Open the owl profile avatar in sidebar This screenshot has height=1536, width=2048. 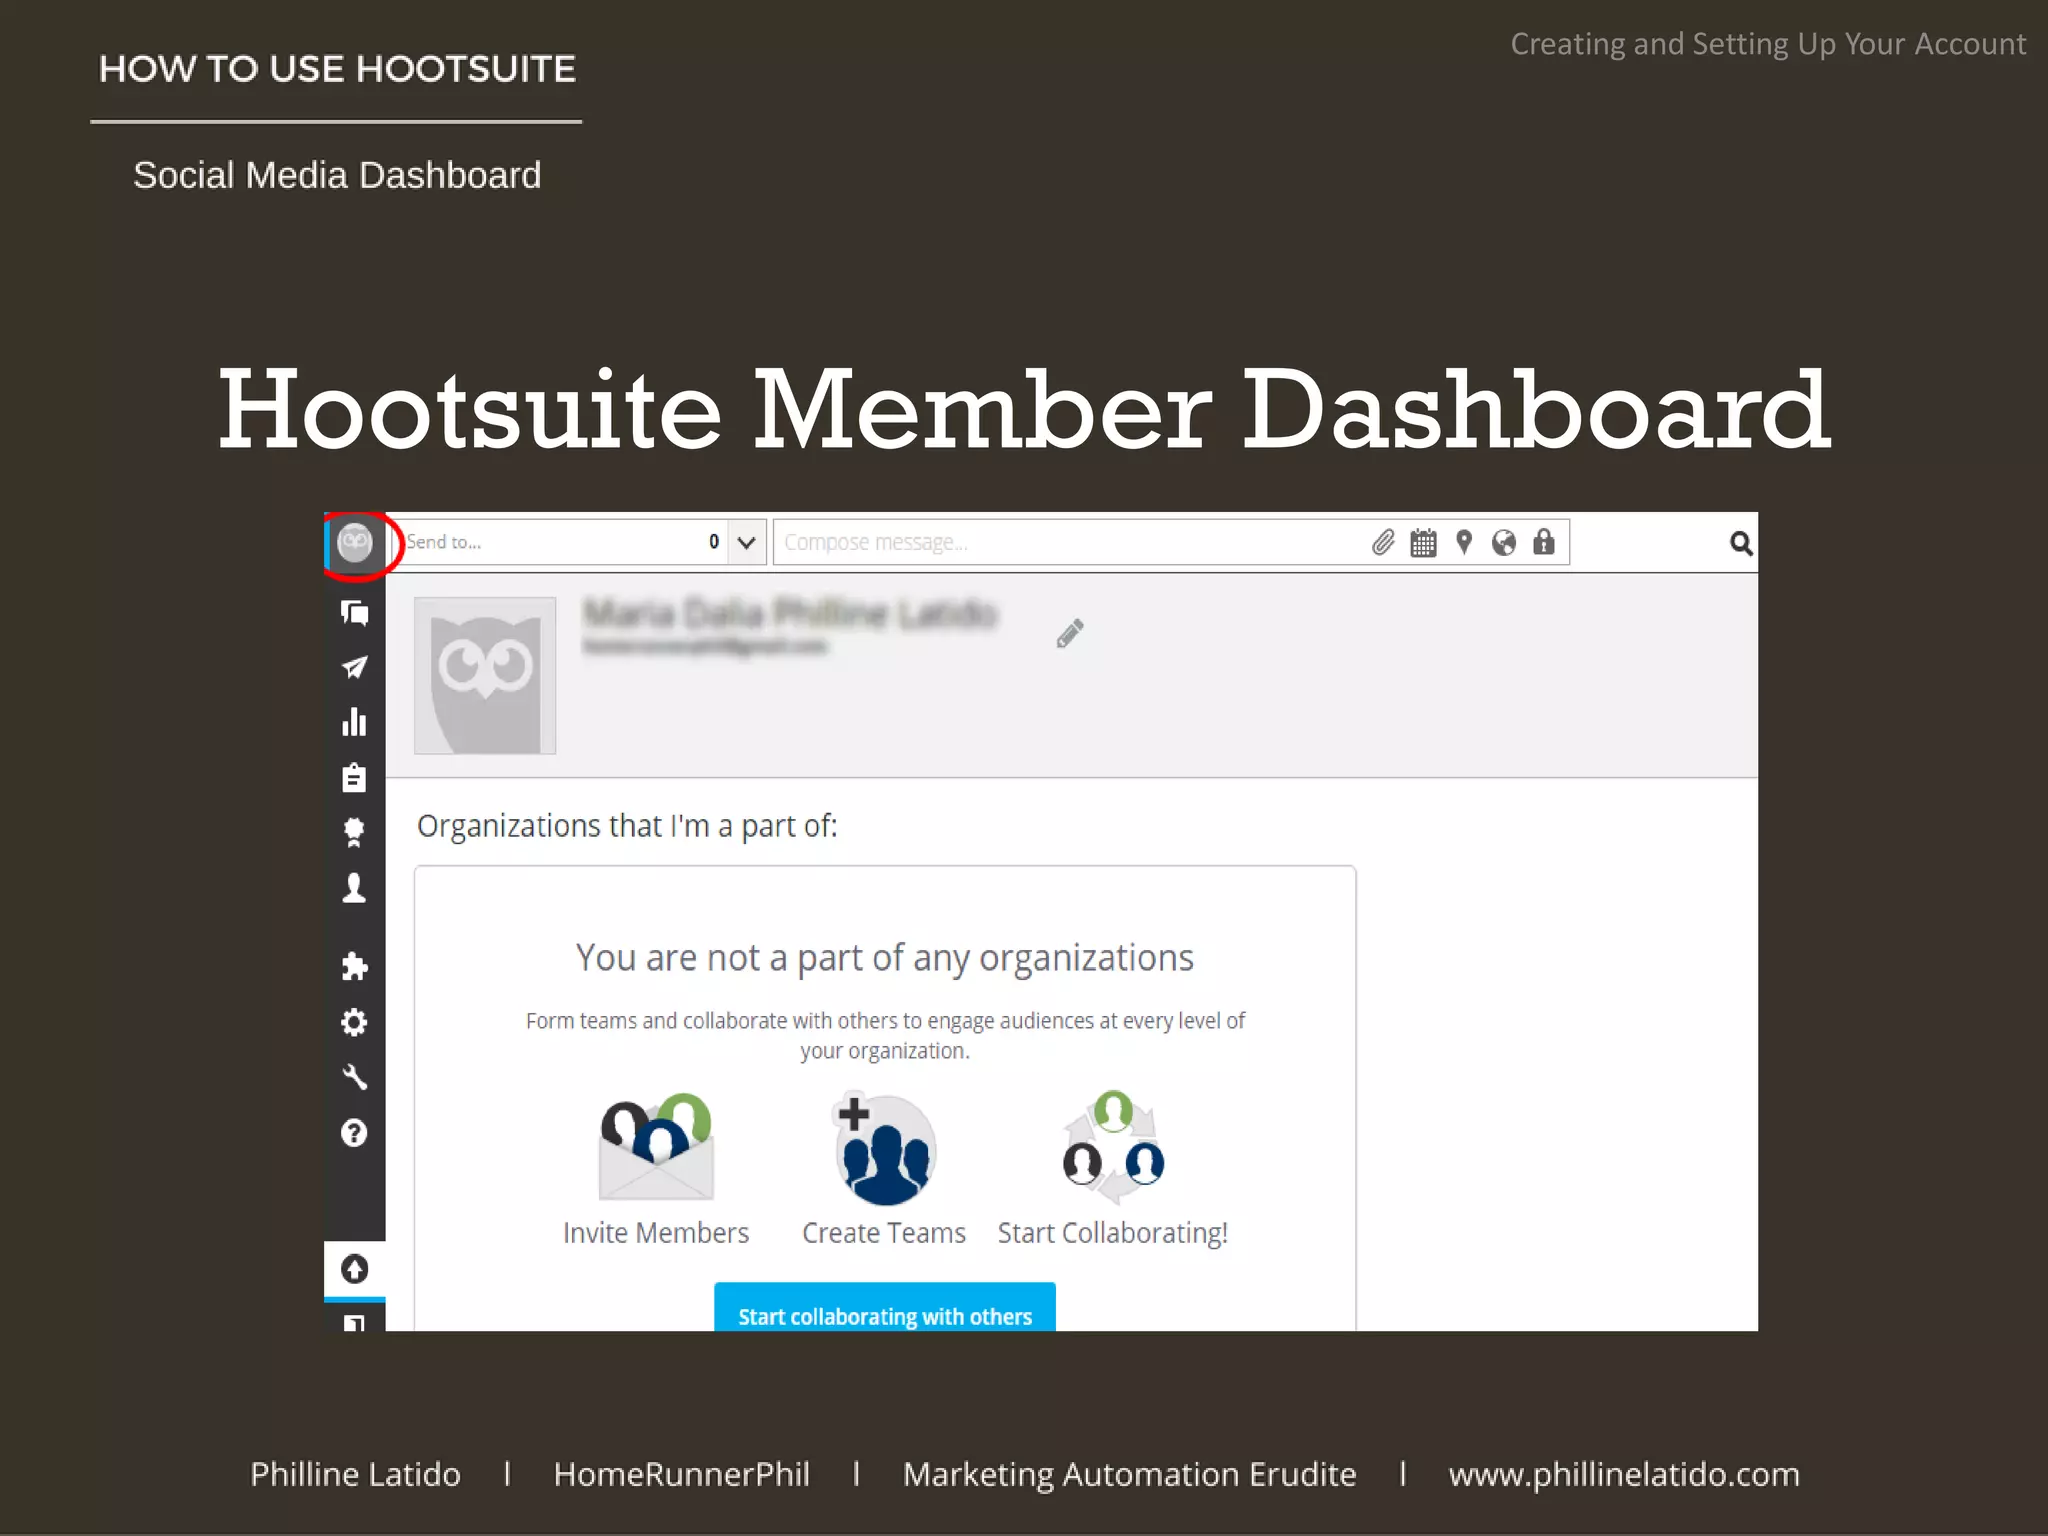(x=355, y=543)
